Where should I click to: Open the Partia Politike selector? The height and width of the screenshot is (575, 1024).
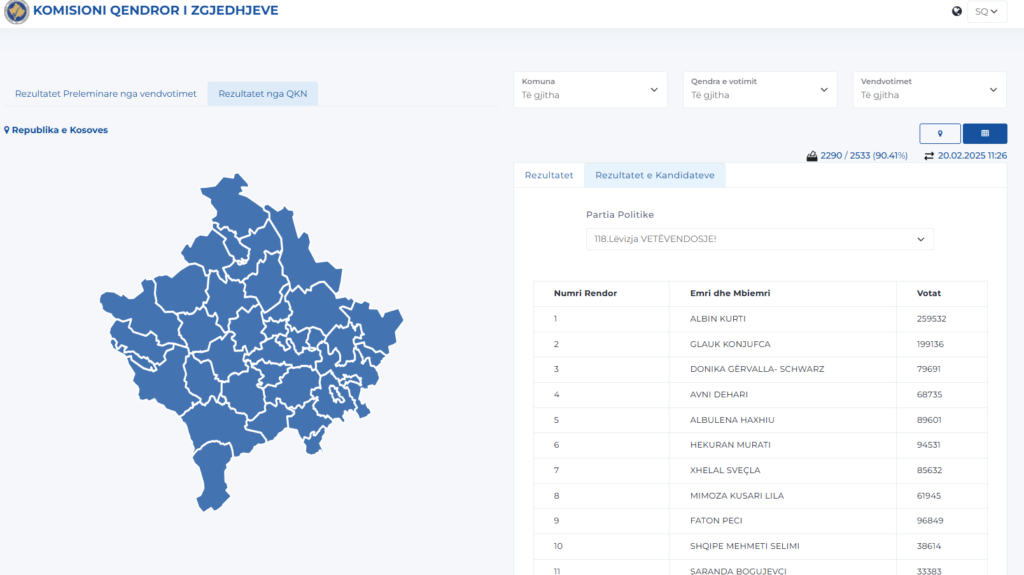(x=759, y=239)
